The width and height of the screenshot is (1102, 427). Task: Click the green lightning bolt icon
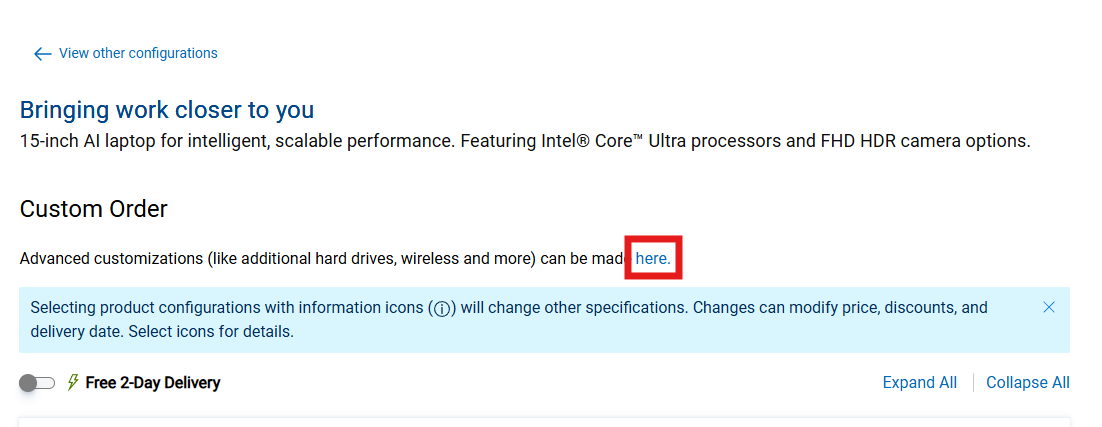(72, 382)
